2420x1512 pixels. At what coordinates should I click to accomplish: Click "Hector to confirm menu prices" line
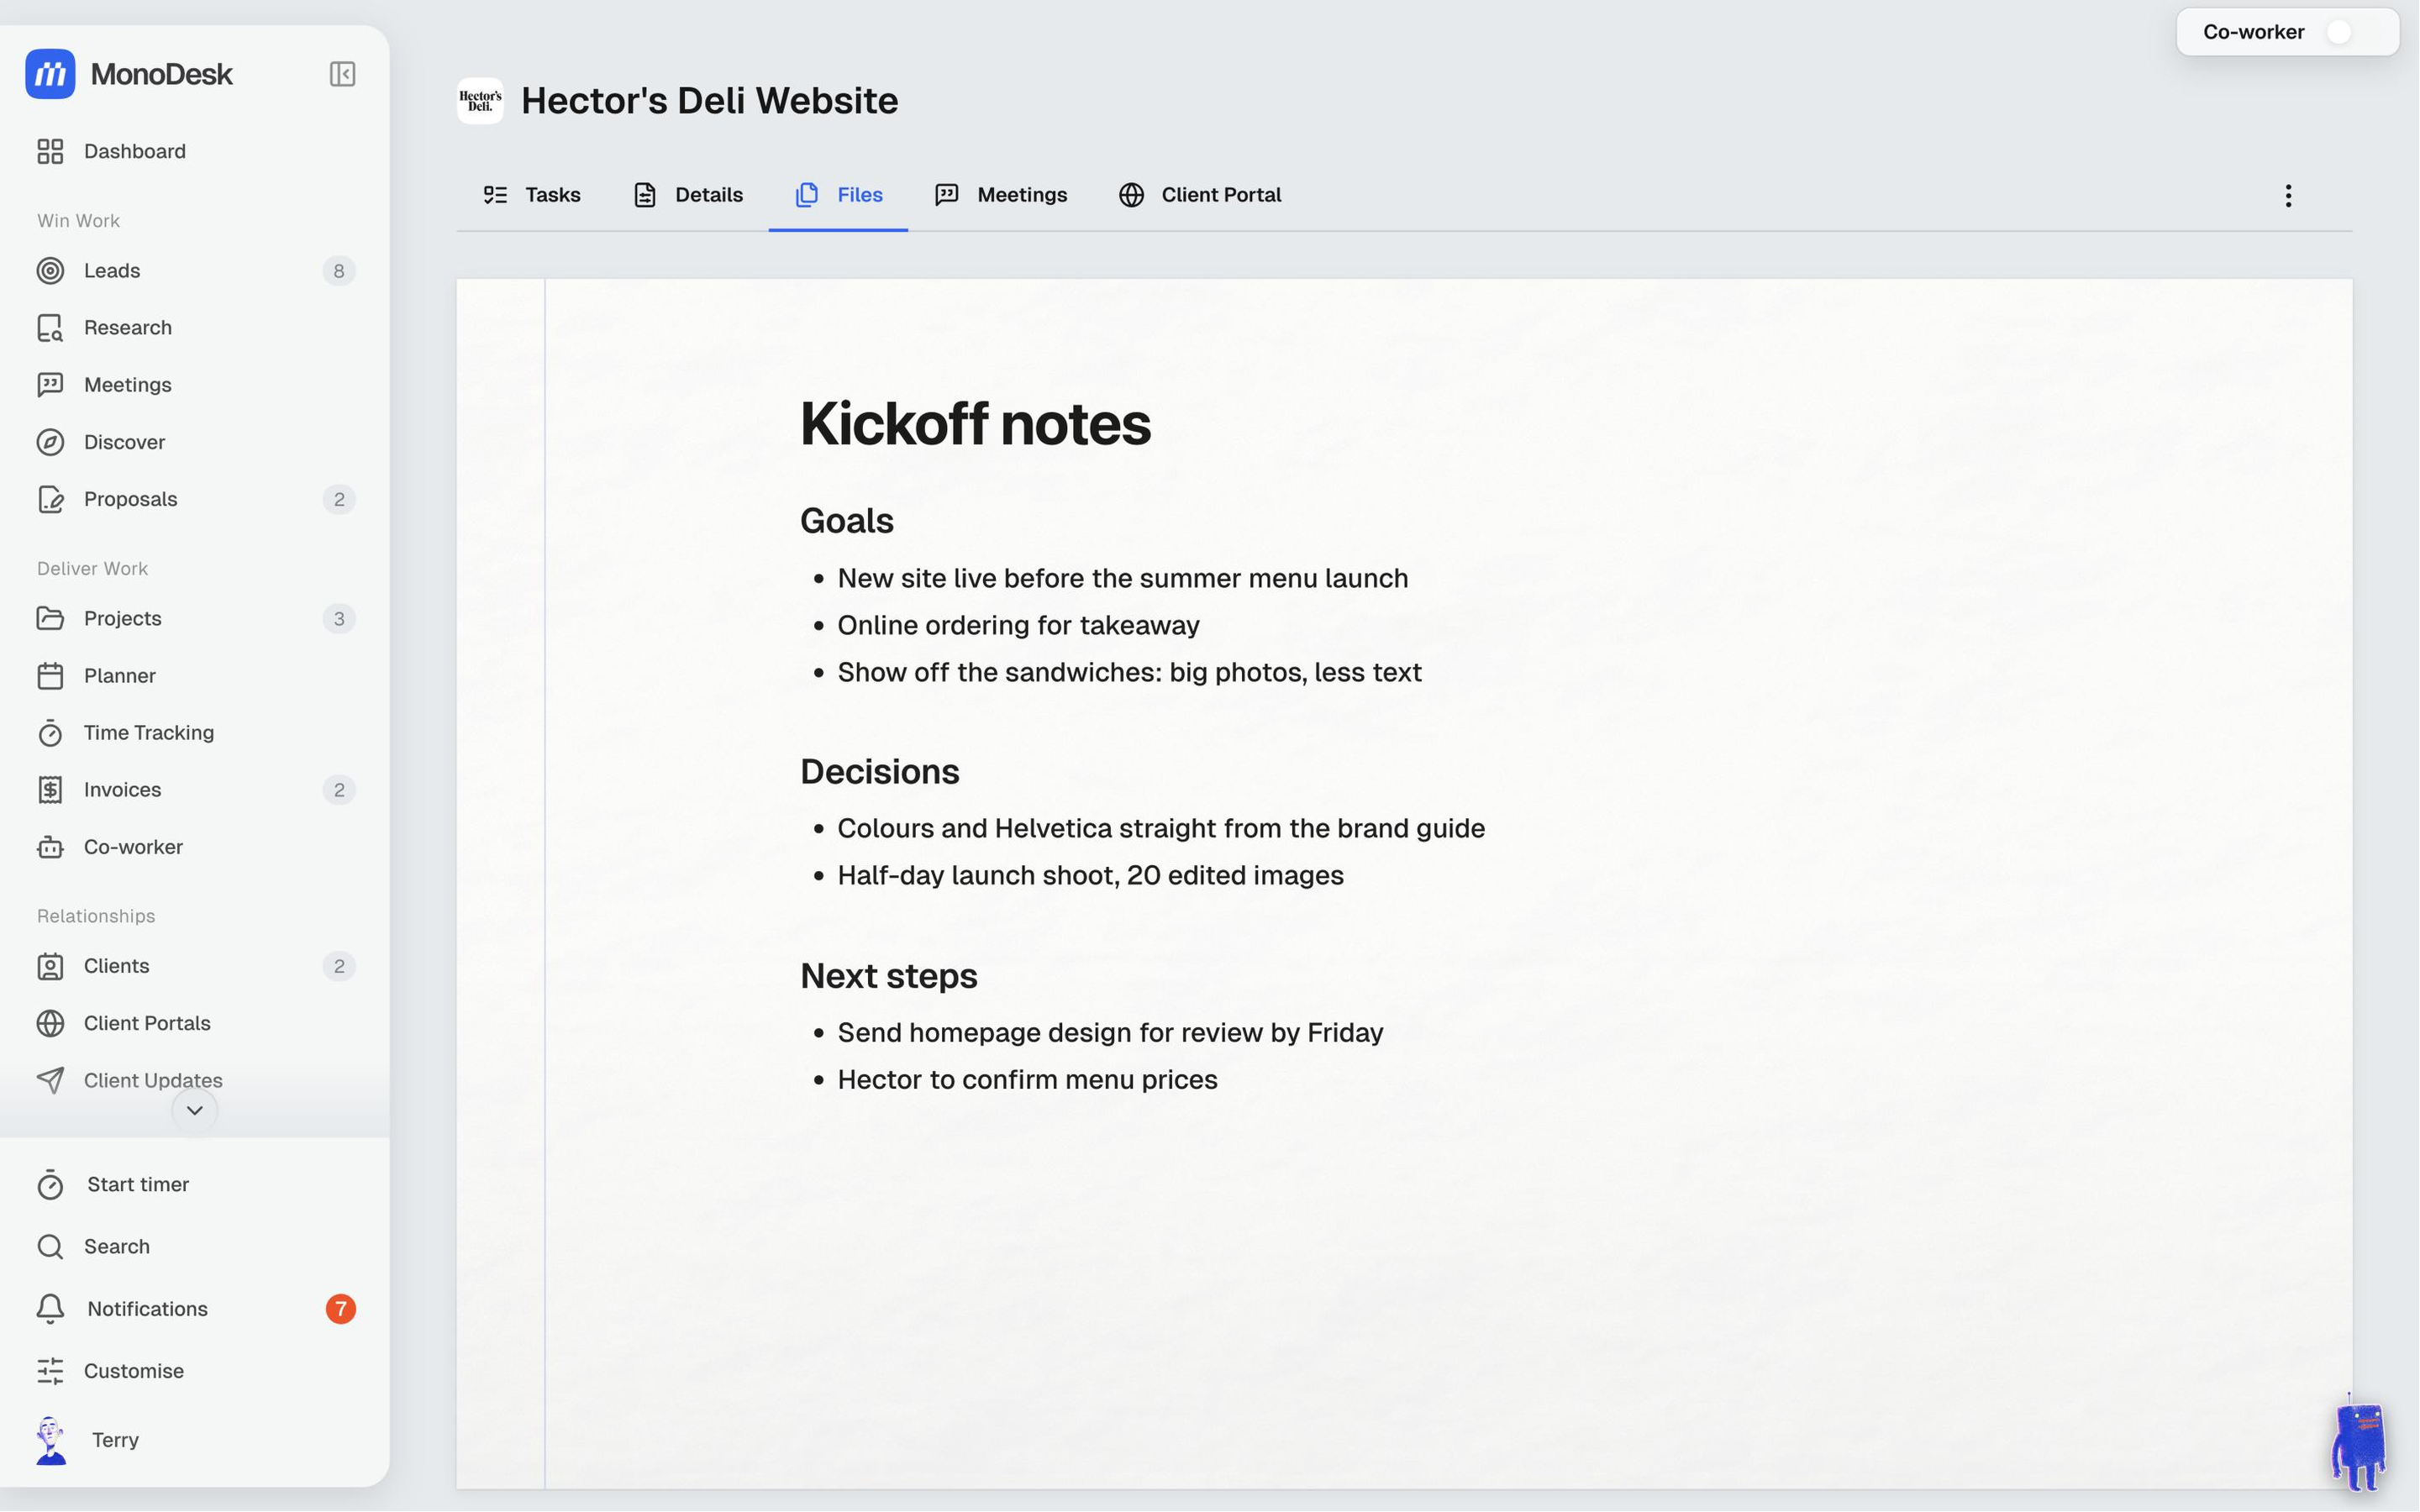1027,1080
